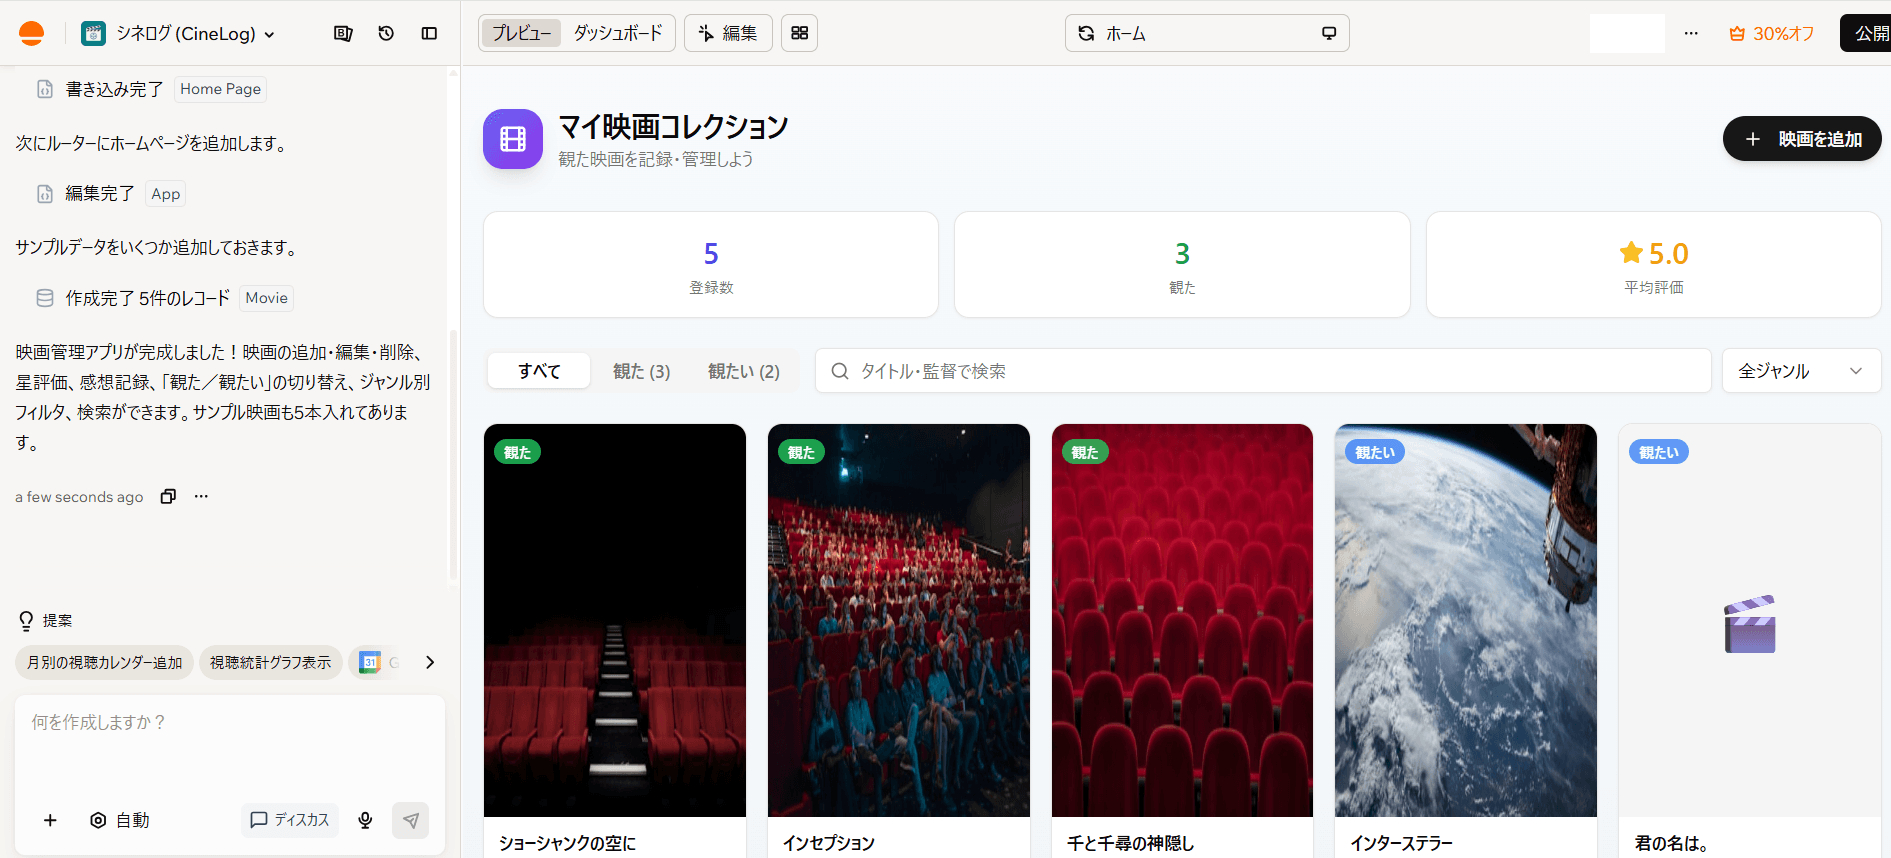Image resolution: width=1891 pixels, height=858 pixels.
Task: Click the 千と千尋の神隠し title text
Action: [x=1130, y=843]
